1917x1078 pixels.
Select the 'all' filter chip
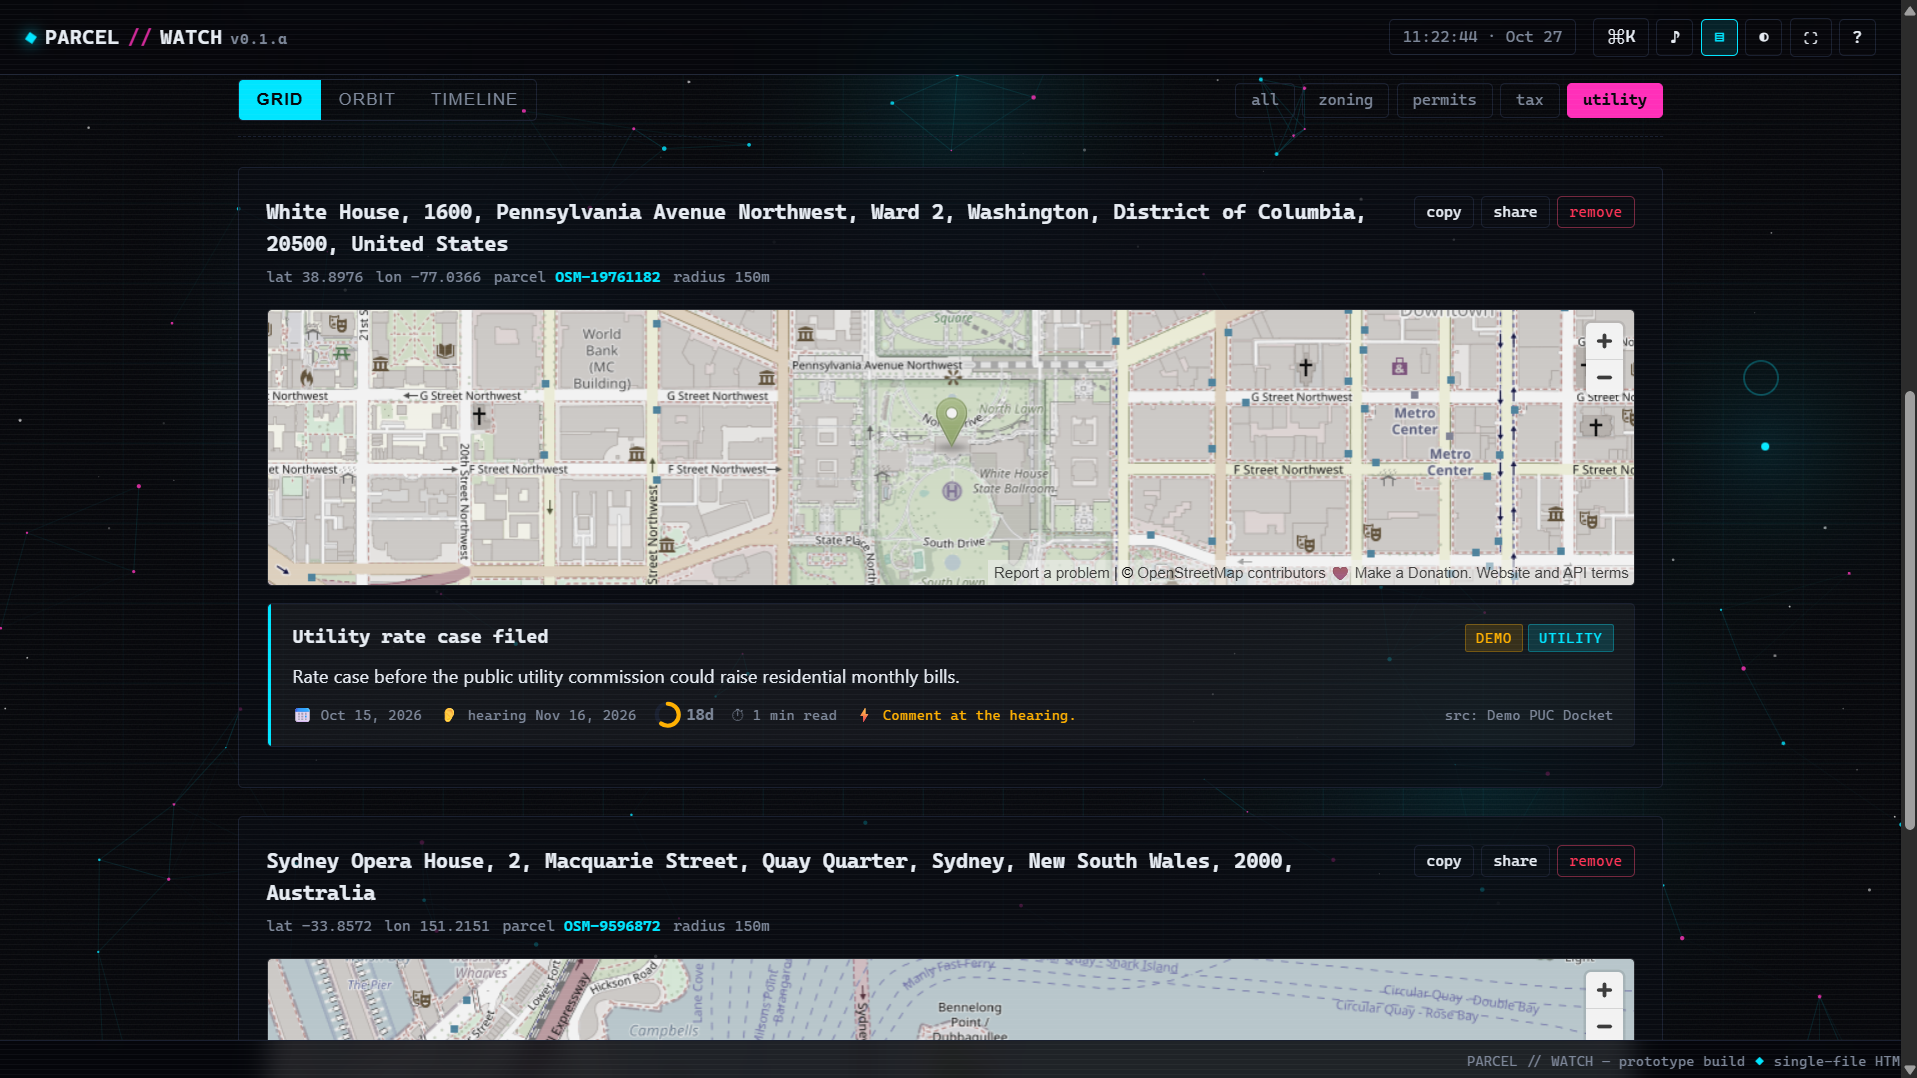1265,100
